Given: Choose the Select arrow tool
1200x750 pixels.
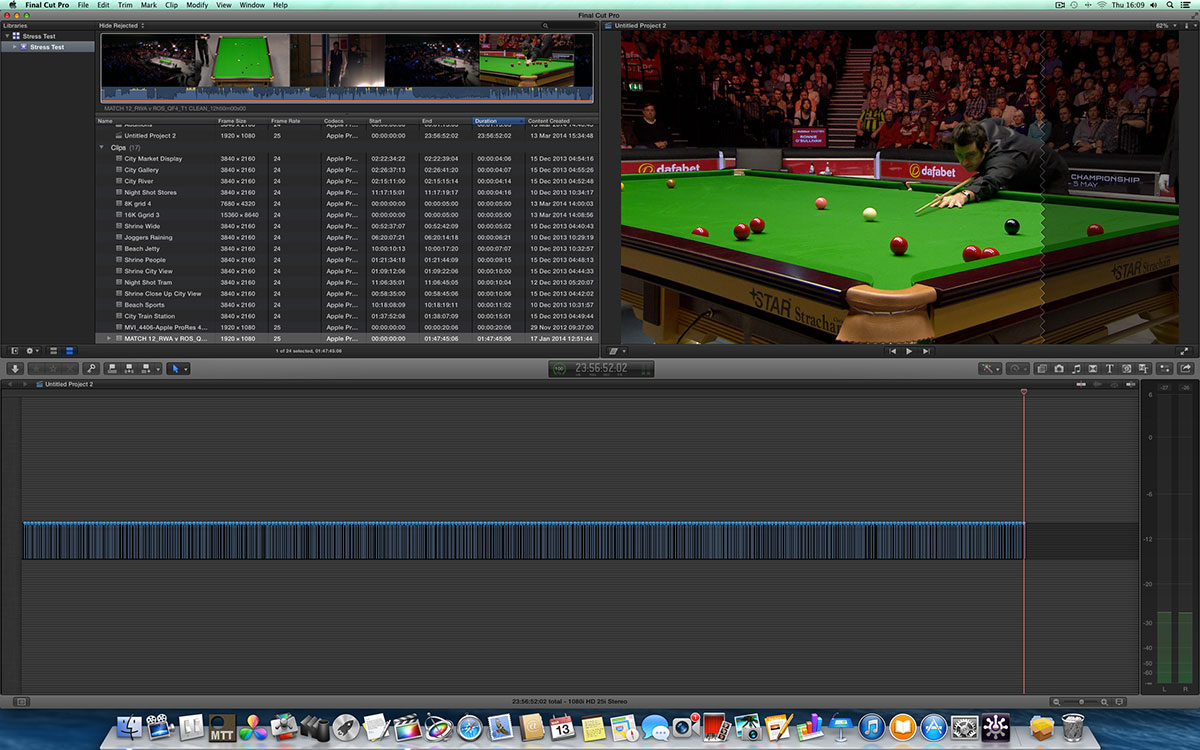Looking at the screenshot, I should point(176,369).
